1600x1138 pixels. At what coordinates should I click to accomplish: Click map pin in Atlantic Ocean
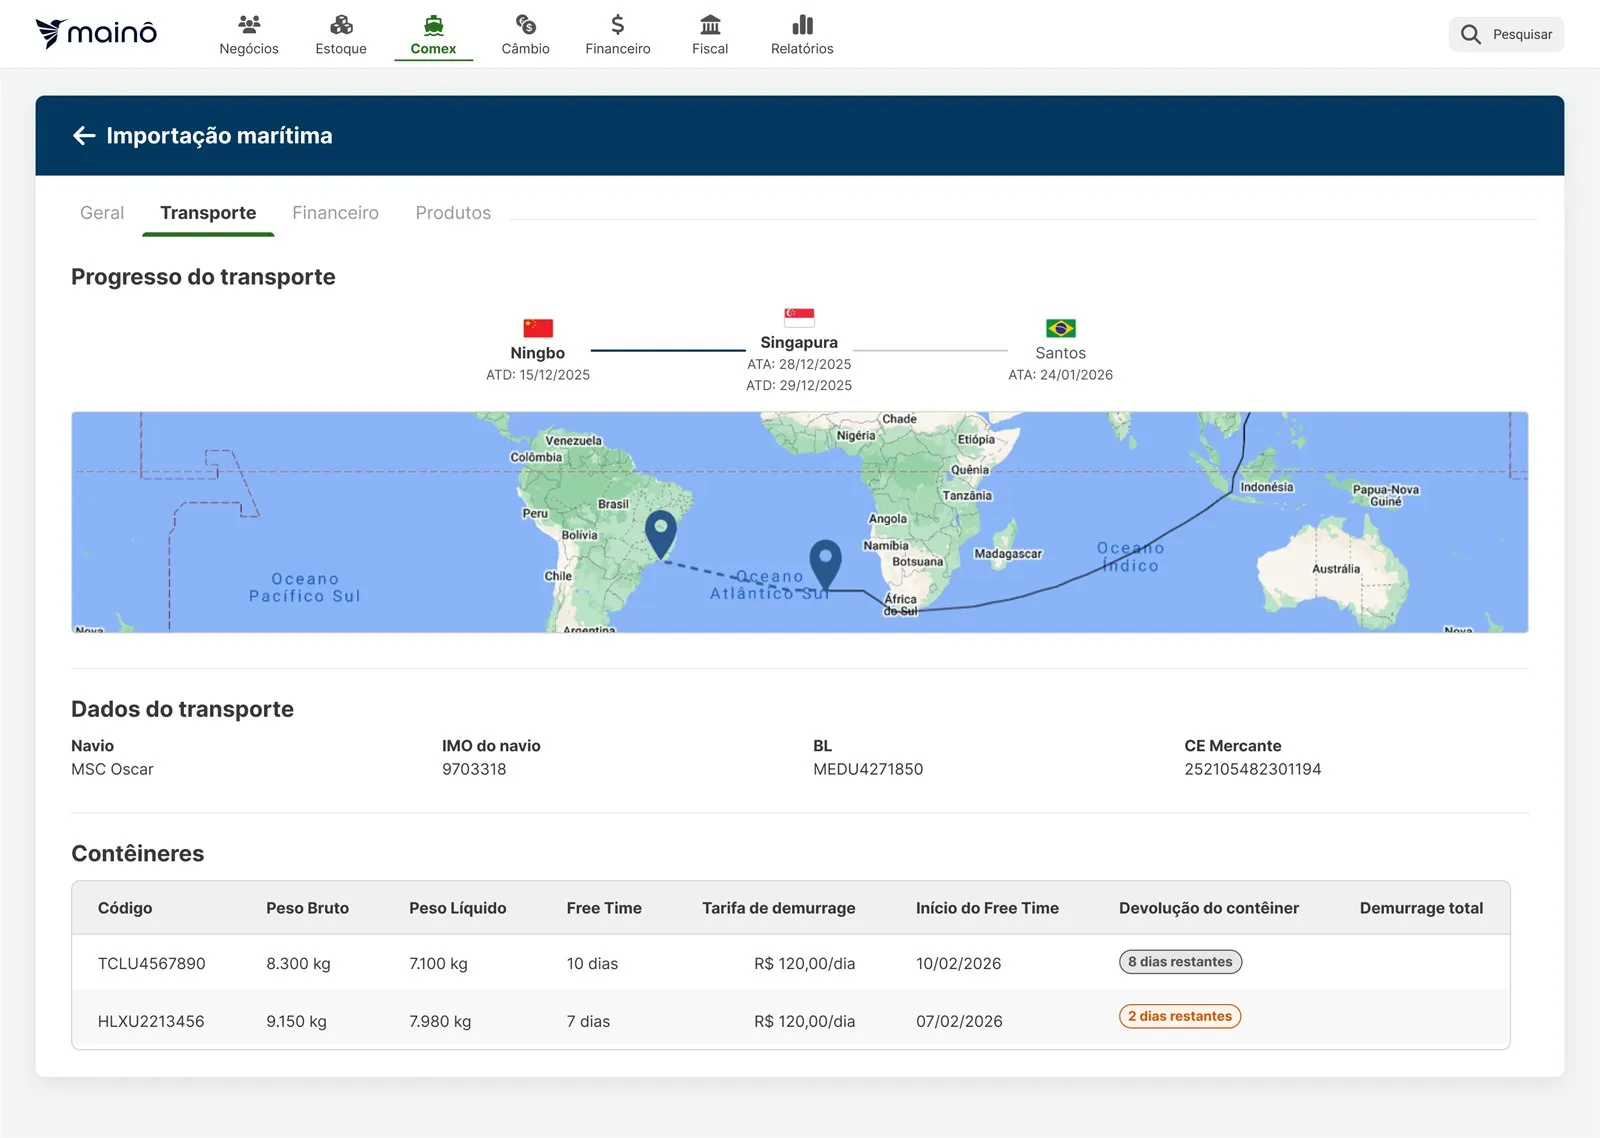(825, 564)
